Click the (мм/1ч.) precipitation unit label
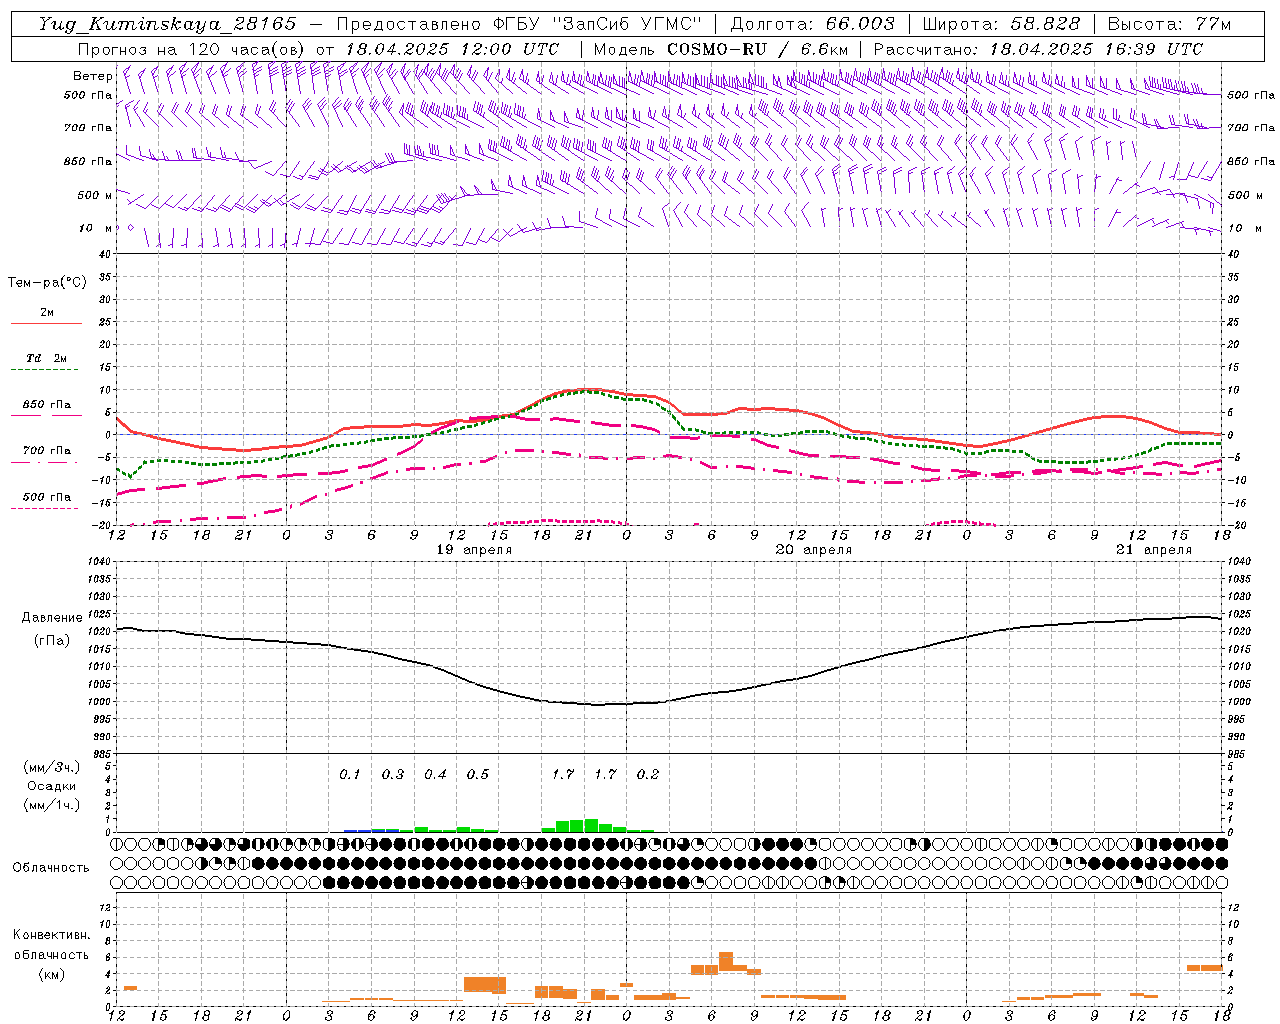1280x1024 pixels. [52, 805]
